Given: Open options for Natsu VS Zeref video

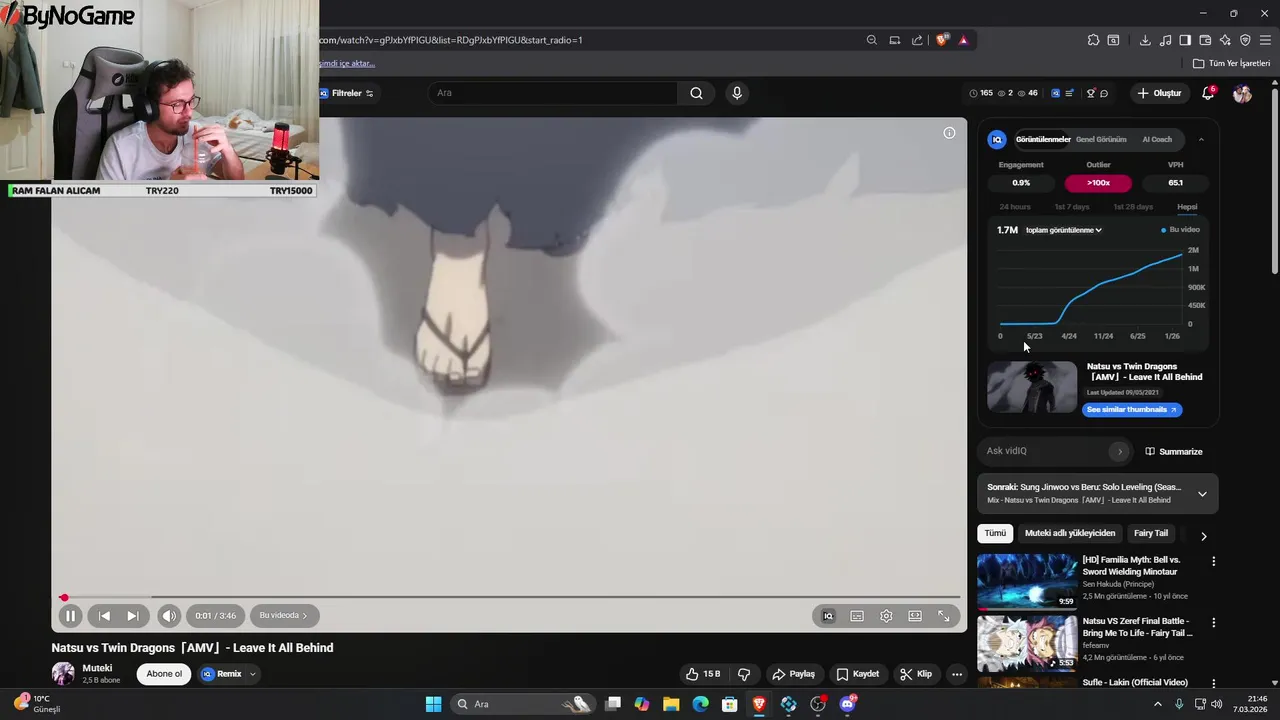Looking at the screenshot, I should 1214,623.
